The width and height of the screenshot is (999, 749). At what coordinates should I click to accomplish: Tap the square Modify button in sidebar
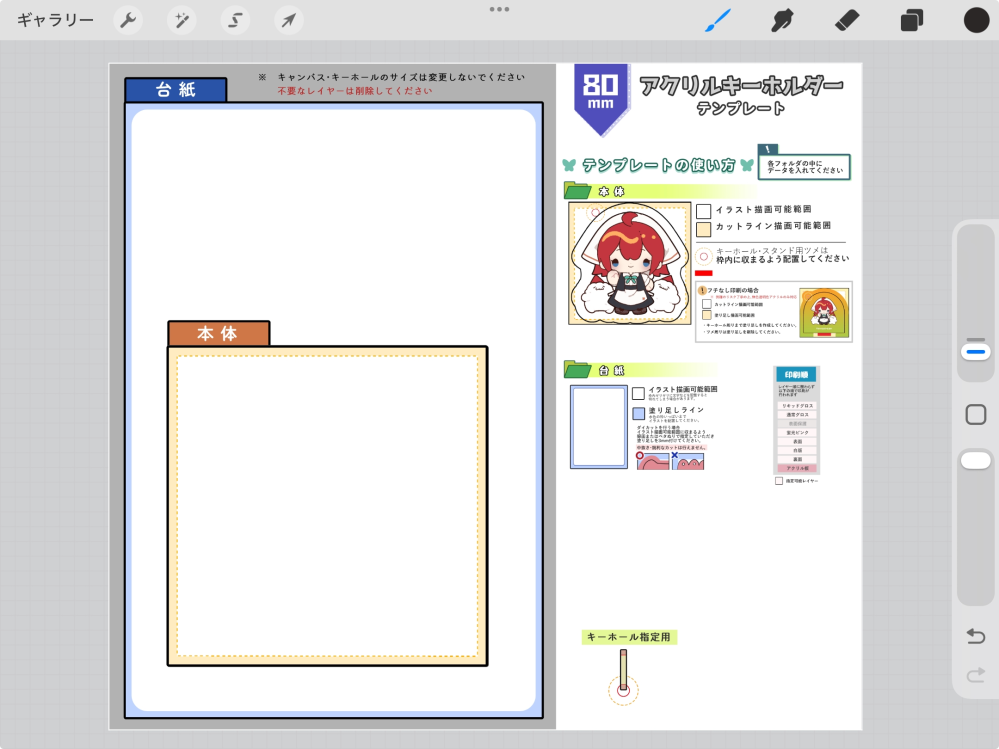[x=975, y=415]
